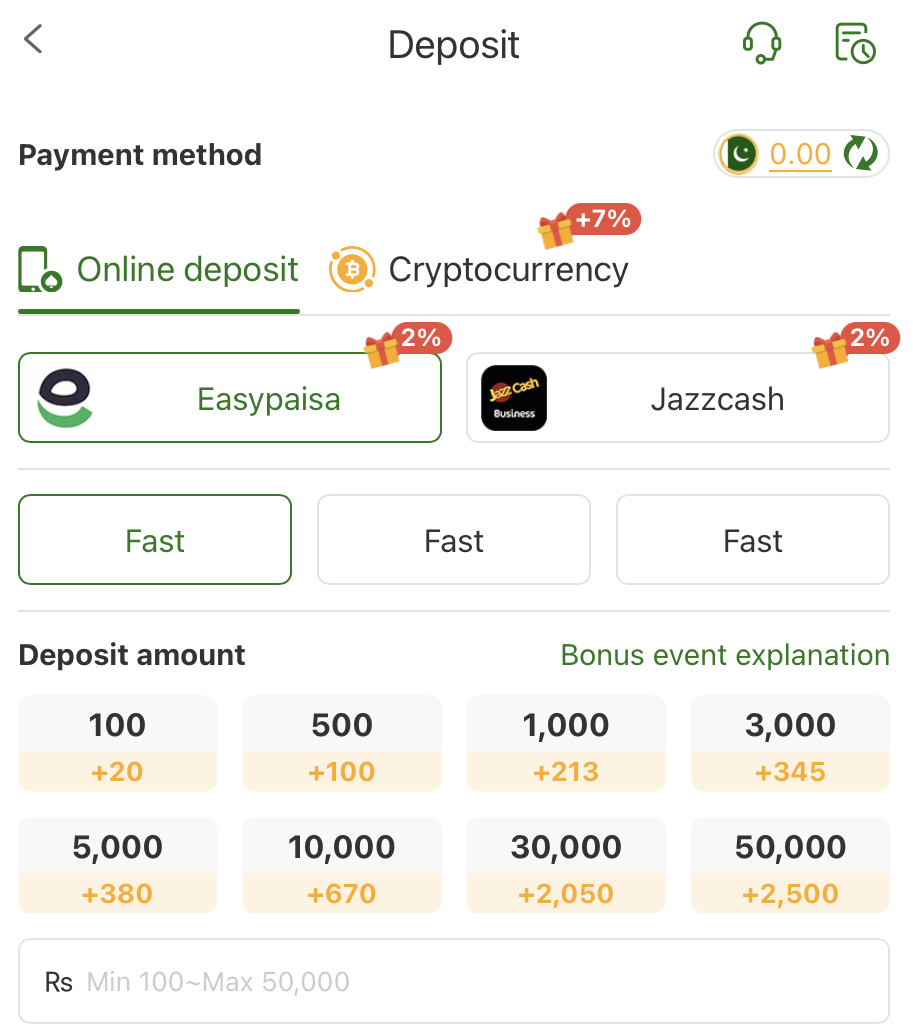Click the Easypaisa logo icon
Viewport: 913px width, 1024px height.
tap(65, 398)
